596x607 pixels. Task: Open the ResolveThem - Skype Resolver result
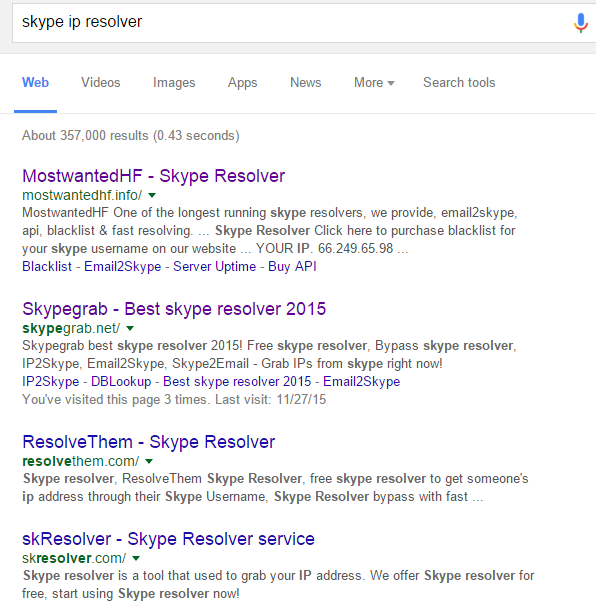pos(149,442)
